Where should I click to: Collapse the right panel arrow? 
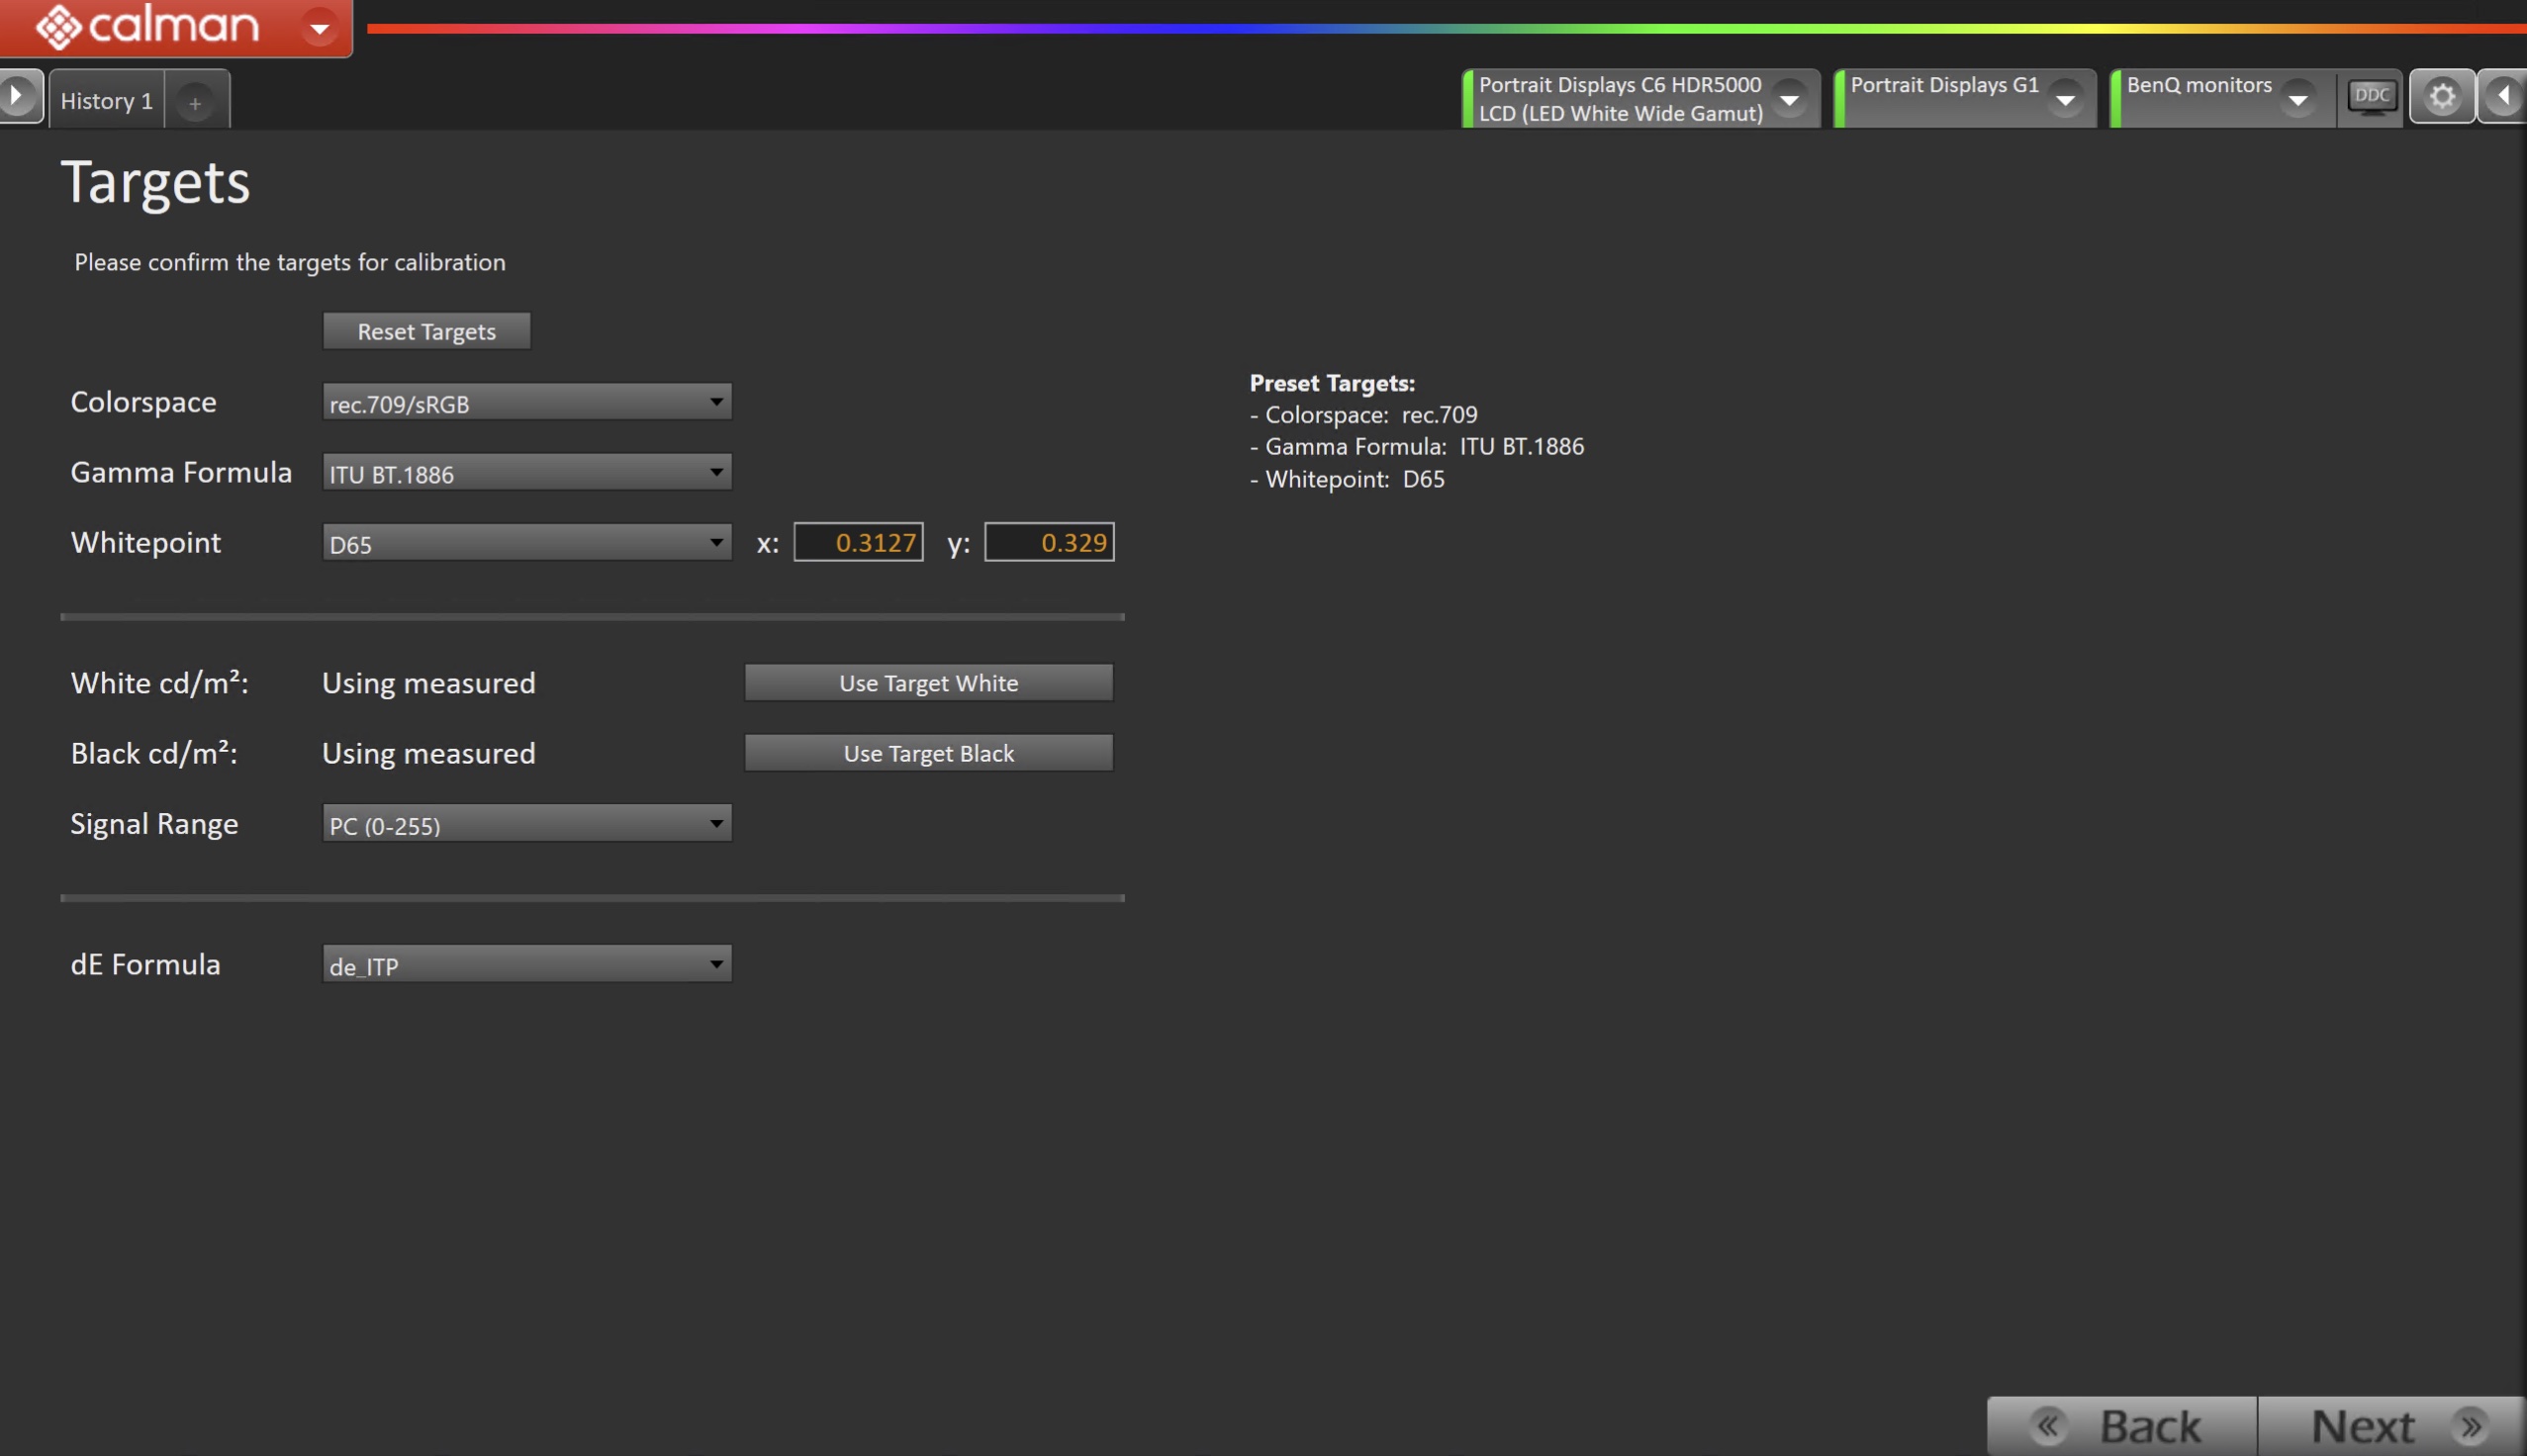(2503, 96)
